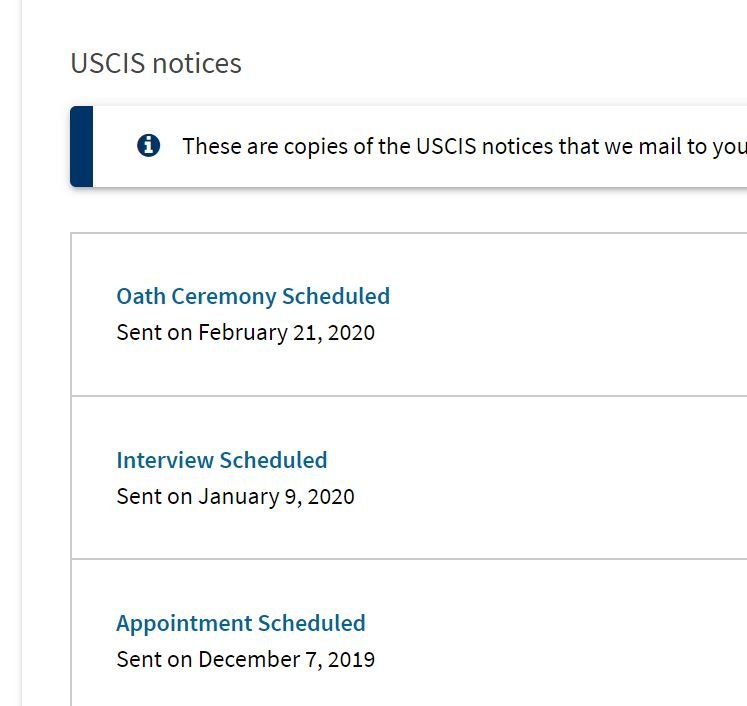Select the 'Sent on December 7, 2019' text

246,660
